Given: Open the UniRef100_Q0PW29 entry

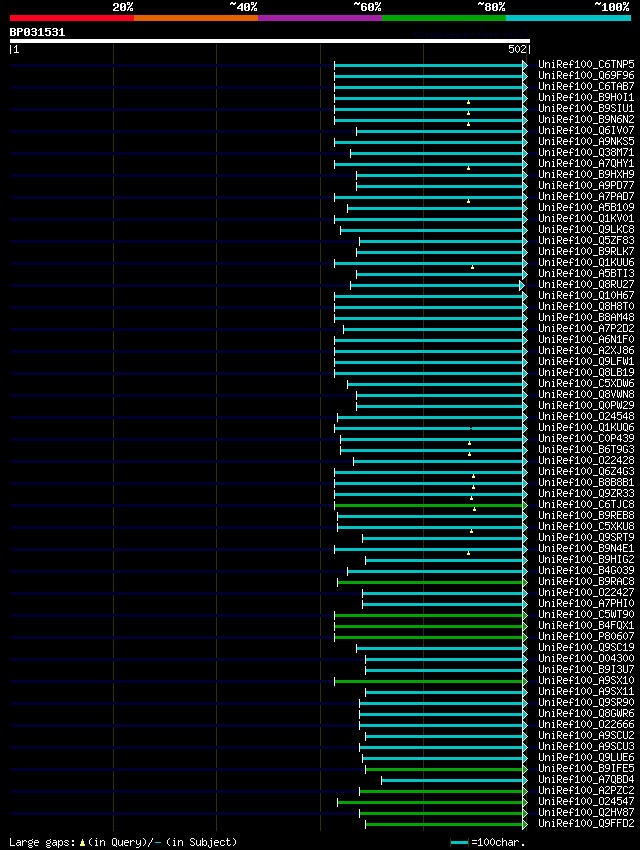Looking at the screenshot, I should (x=586, y=405).
